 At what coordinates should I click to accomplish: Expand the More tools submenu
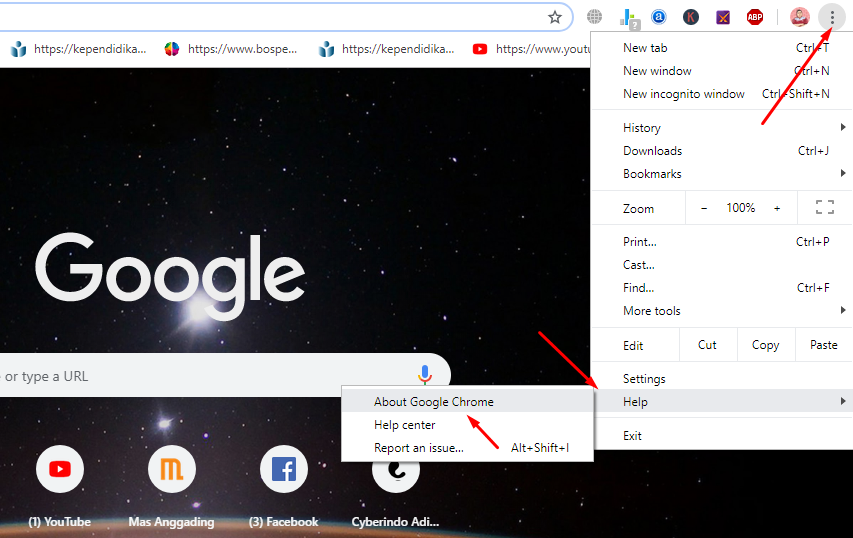tap(722, 311)
